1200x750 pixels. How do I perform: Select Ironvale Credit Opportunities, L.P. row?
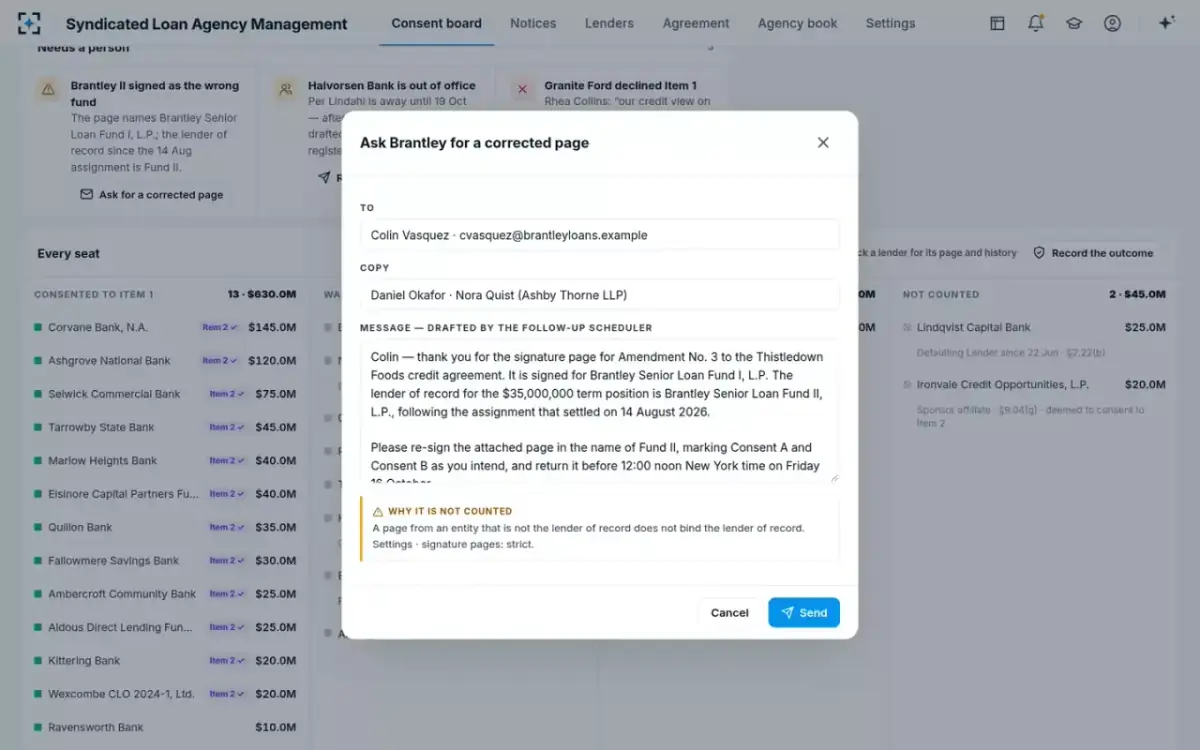click(1034, 402)
